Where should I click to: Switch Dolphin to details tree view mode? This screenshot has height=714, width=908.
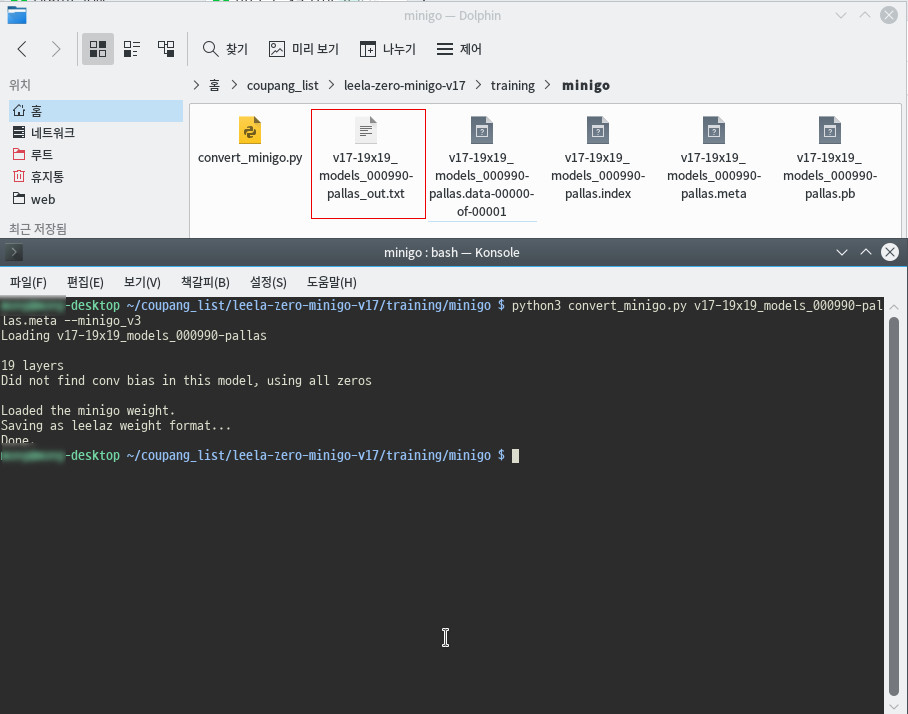166,49
